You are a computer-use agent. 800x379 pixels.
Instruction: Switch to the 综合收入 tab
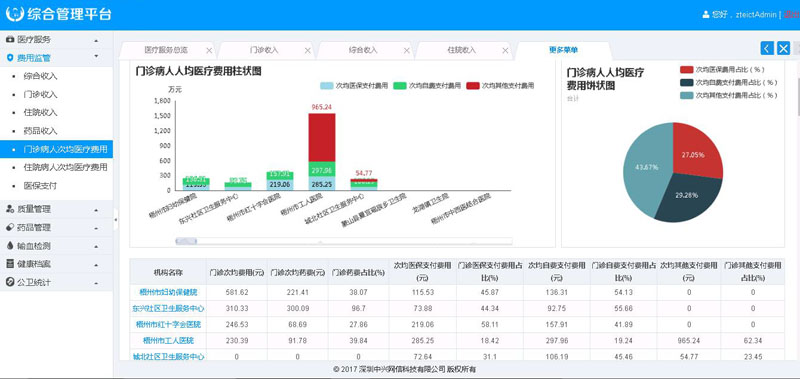click(363, 50)
